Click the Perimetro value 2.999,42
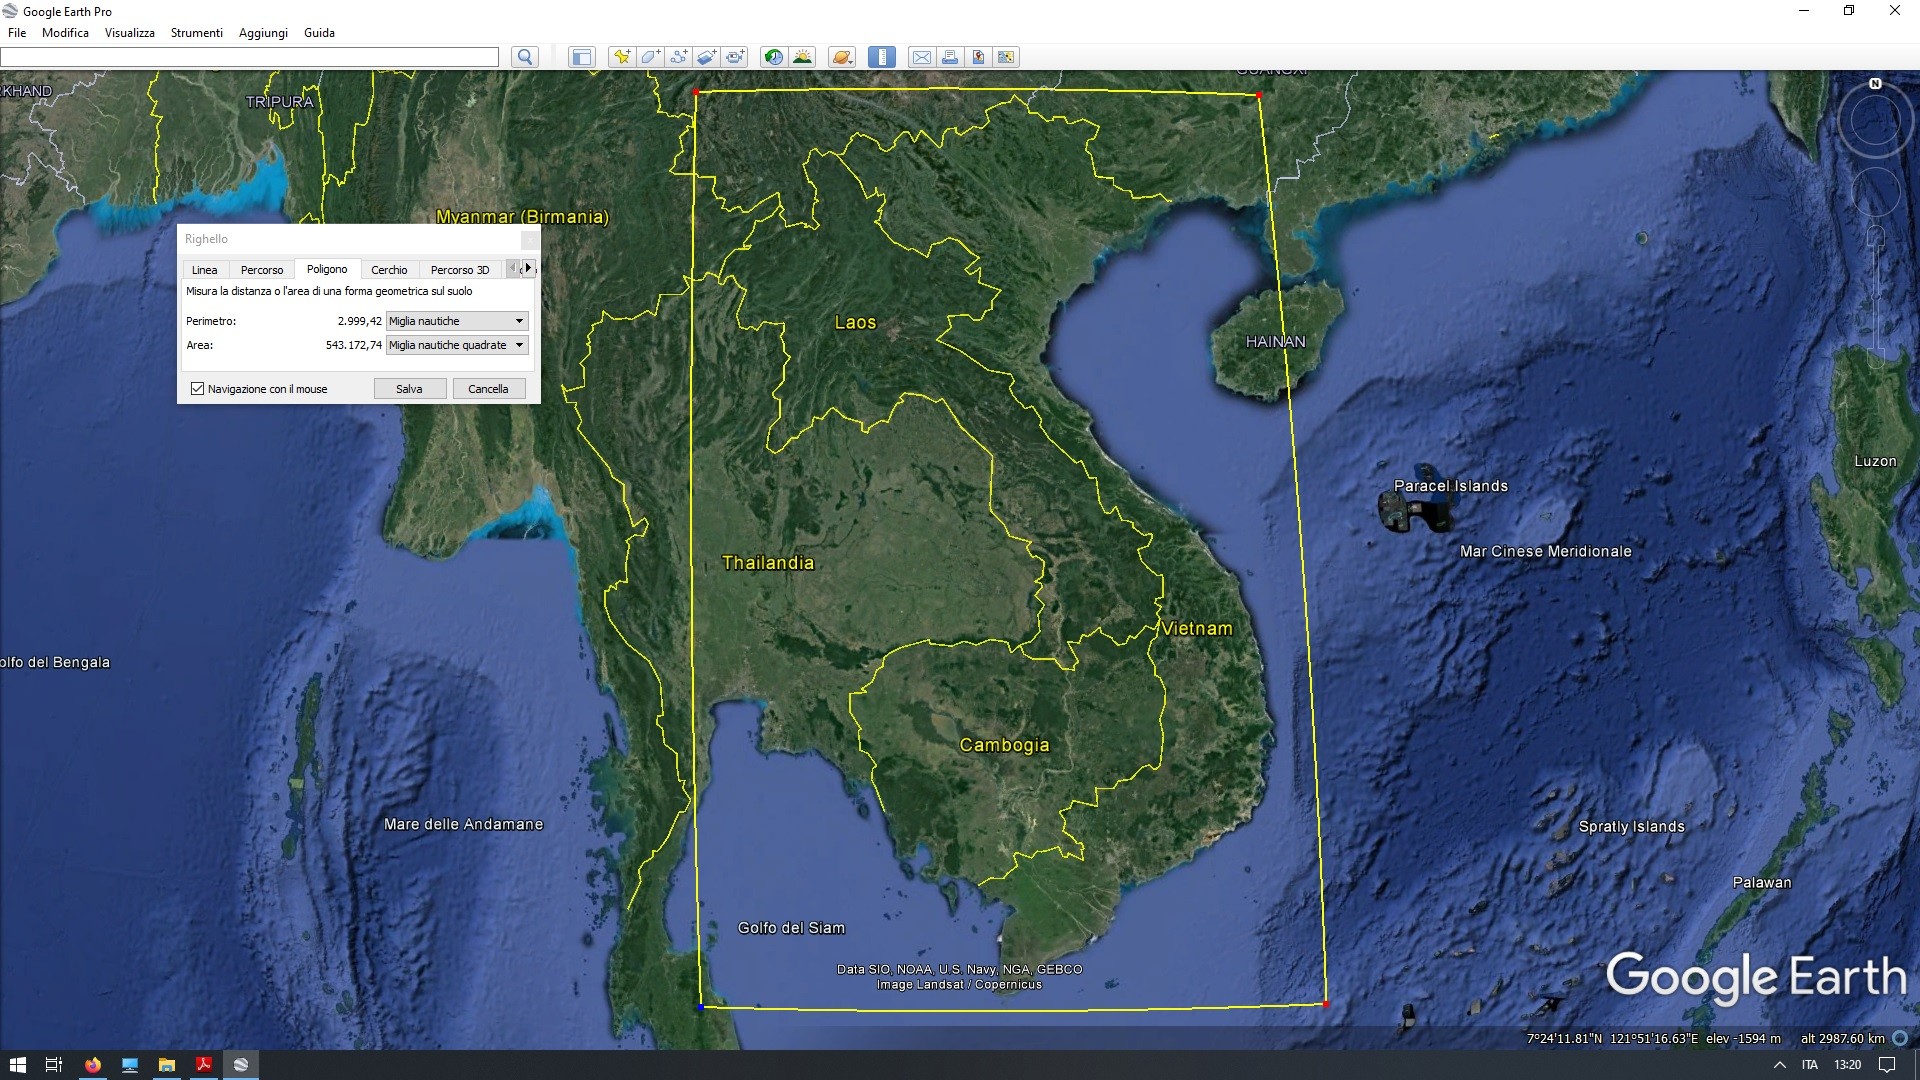Viewport: 1920px width, 1080px height. click(359, 321)
